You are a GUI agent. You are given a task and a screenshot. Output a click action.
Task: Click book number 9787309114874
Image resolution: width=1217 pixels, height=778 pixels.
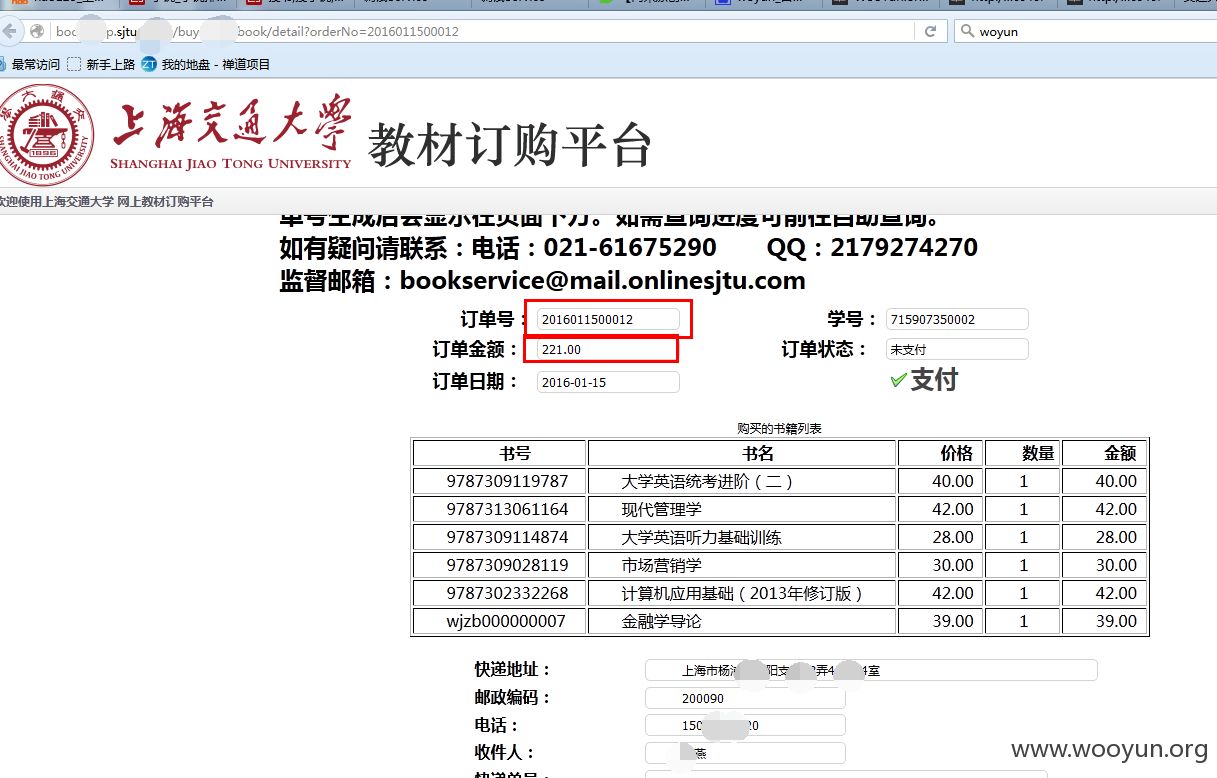coord(507,537)
